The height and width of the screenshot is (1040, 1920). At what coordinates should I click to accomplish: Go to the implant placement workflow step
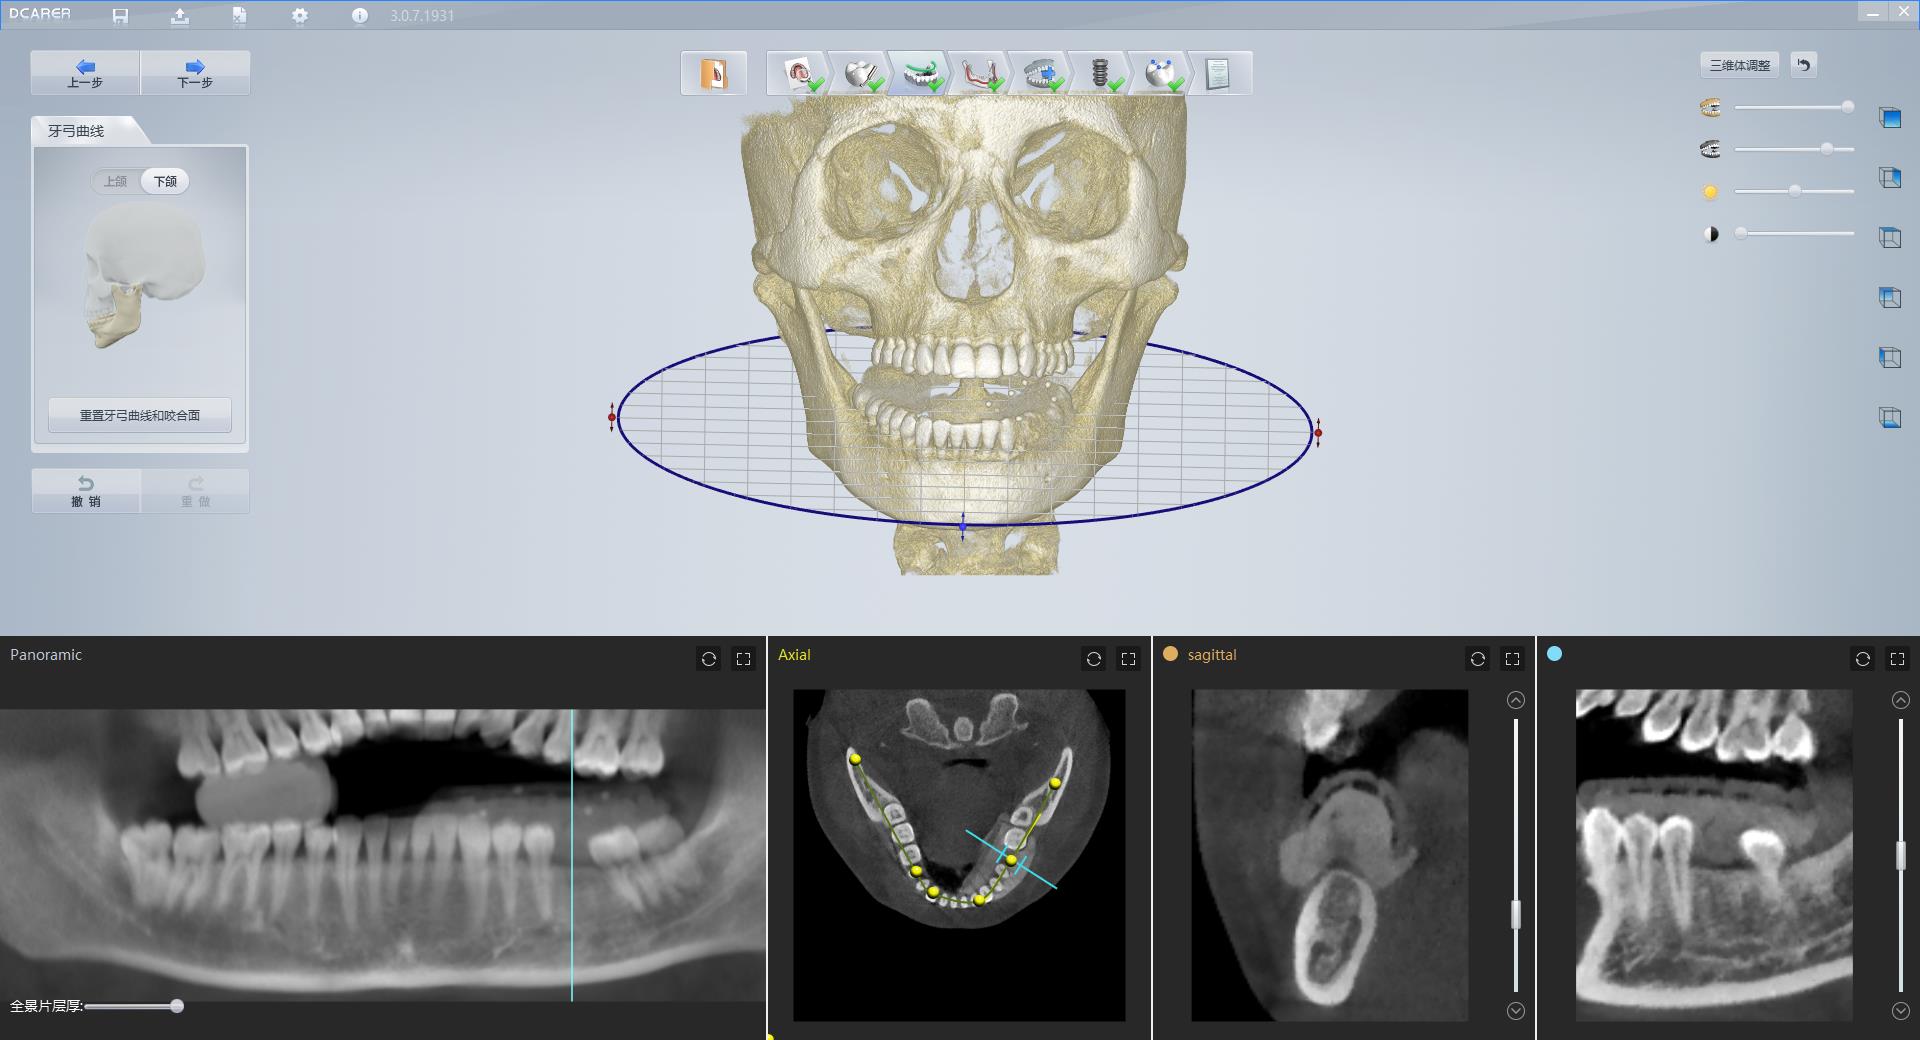pos(1100,74)
